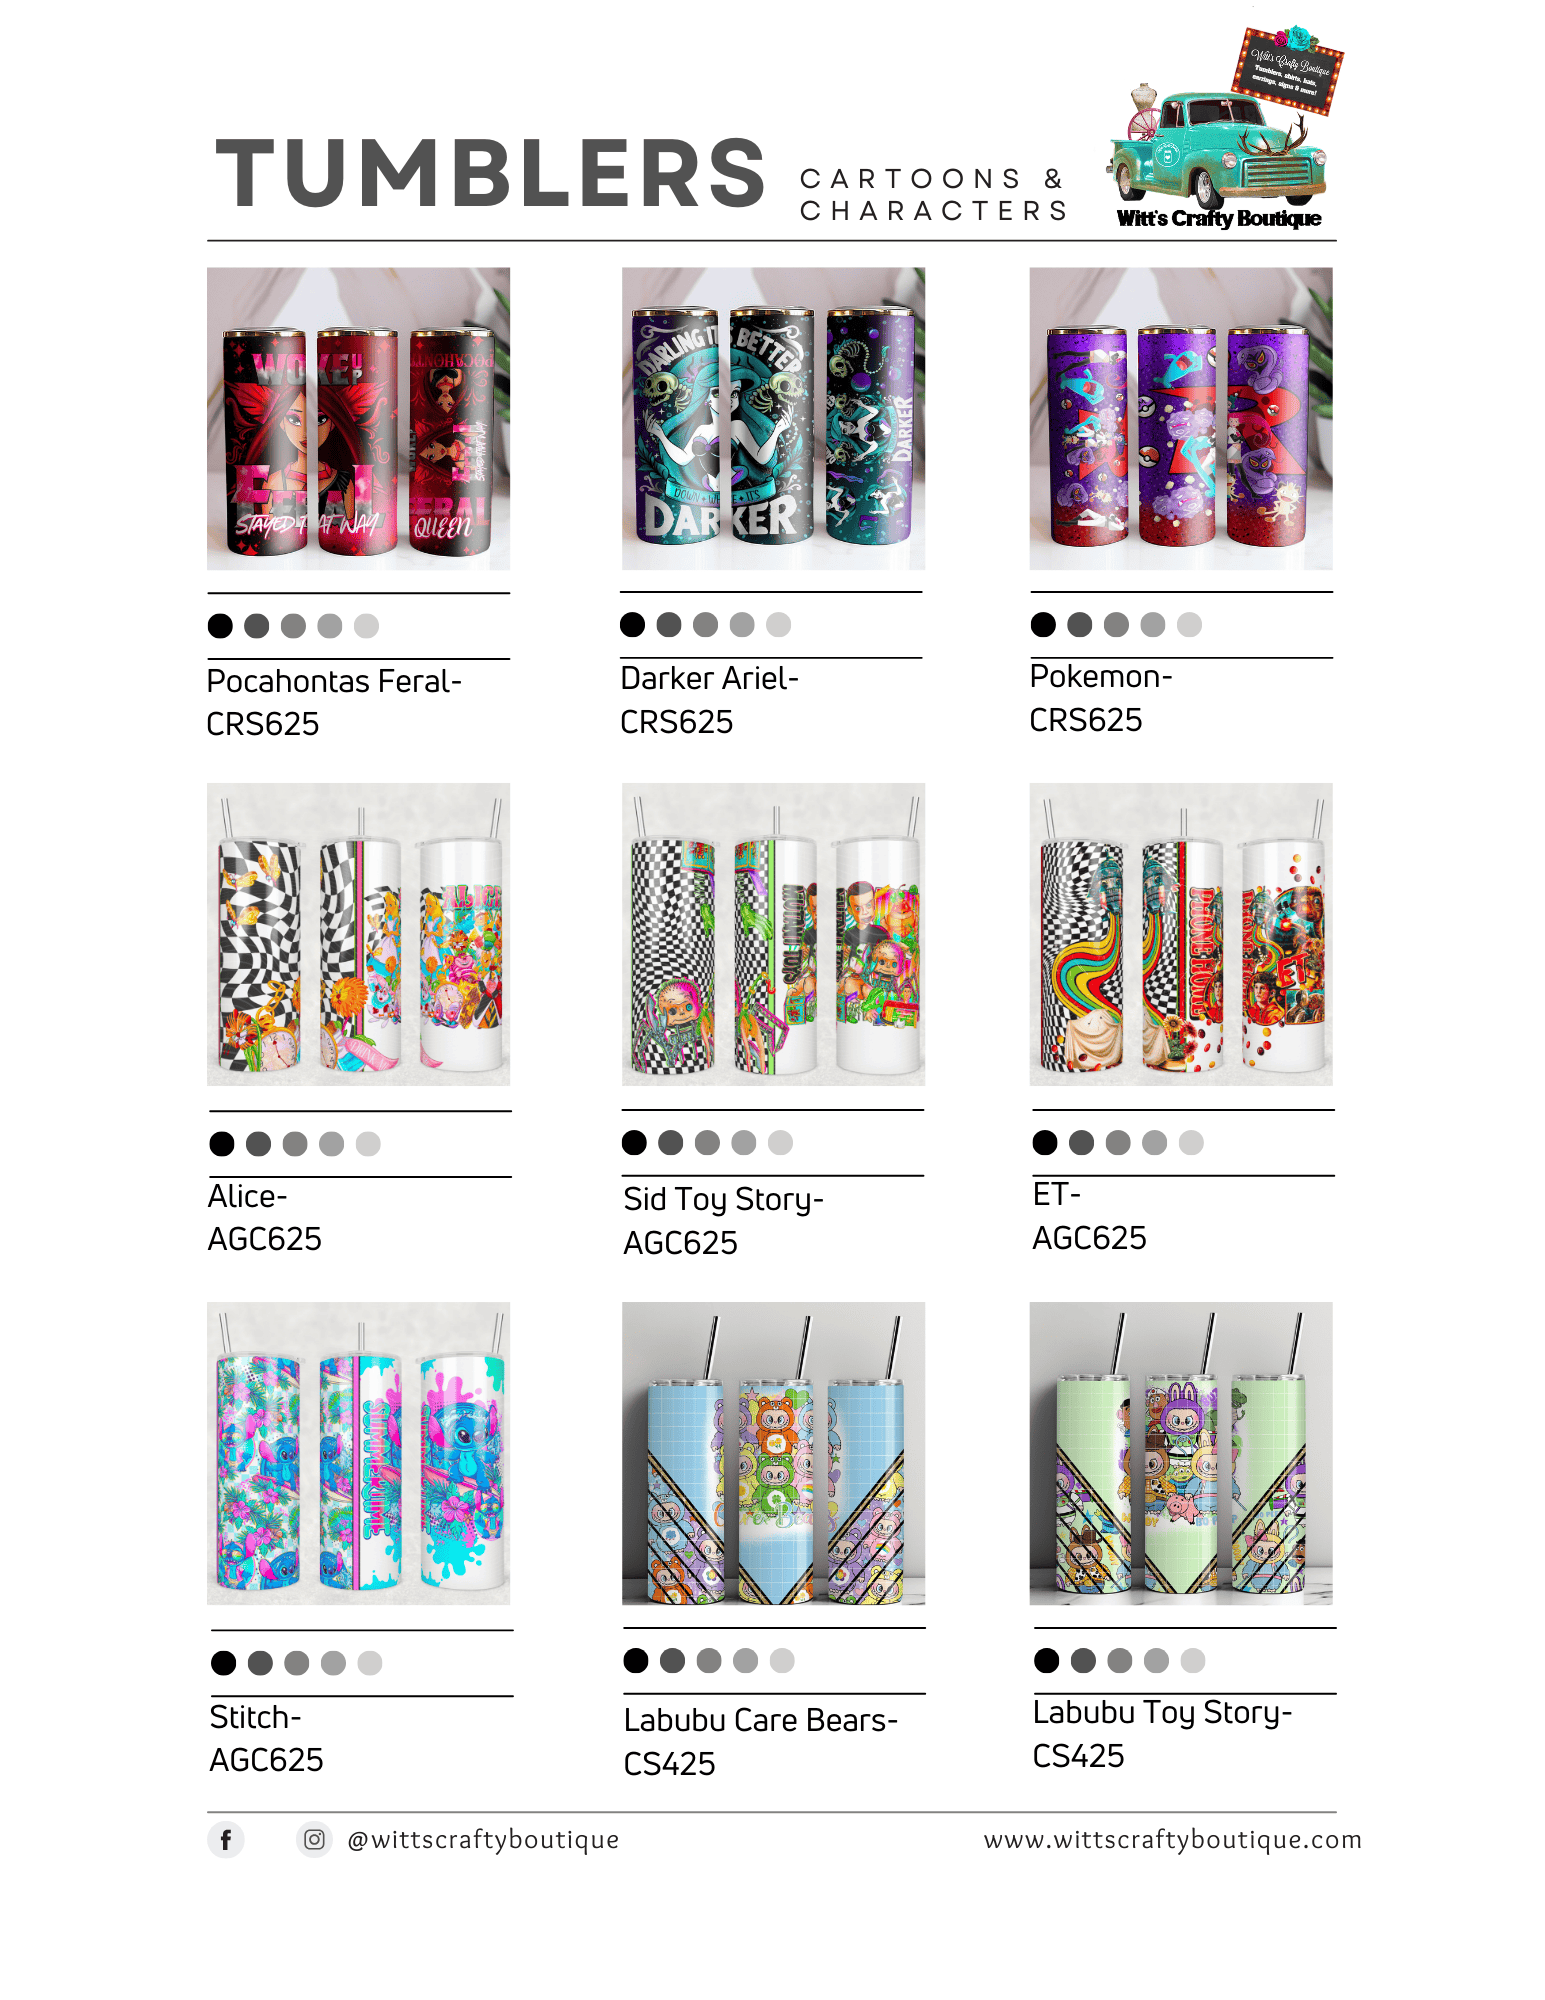
Task: Click the Instagram icon in the footer
Action: pos(314,1839)
